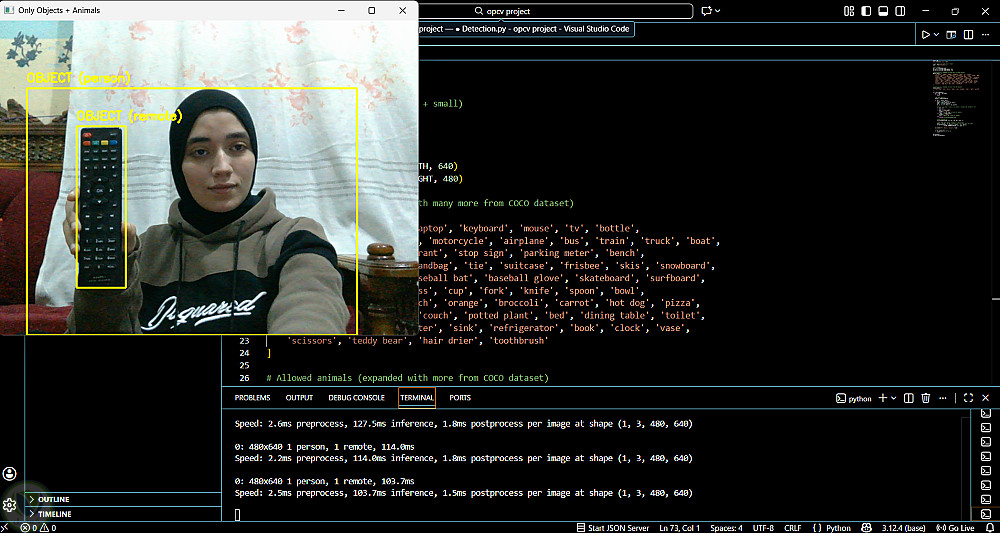This screenshot has height=533, width=1000.
Task: Split the terminal pane
Action: click(909, 398)
